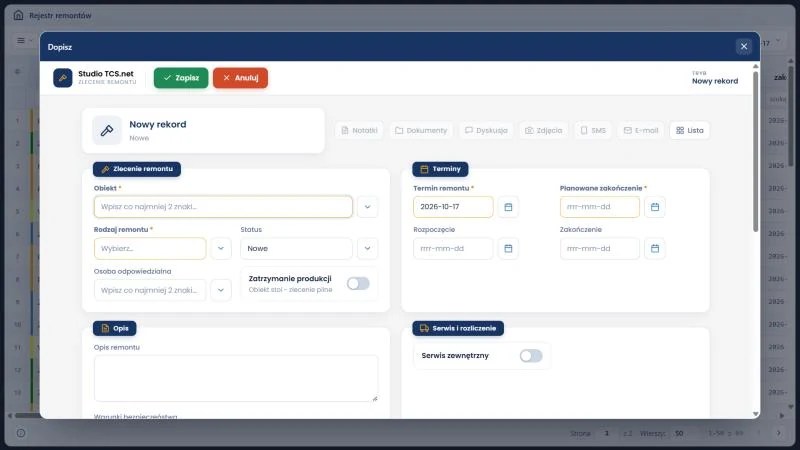Click the dialog vertical scrollbar thumb
The height and width of the screenshot is (450, 800).
tap(756, 152)
